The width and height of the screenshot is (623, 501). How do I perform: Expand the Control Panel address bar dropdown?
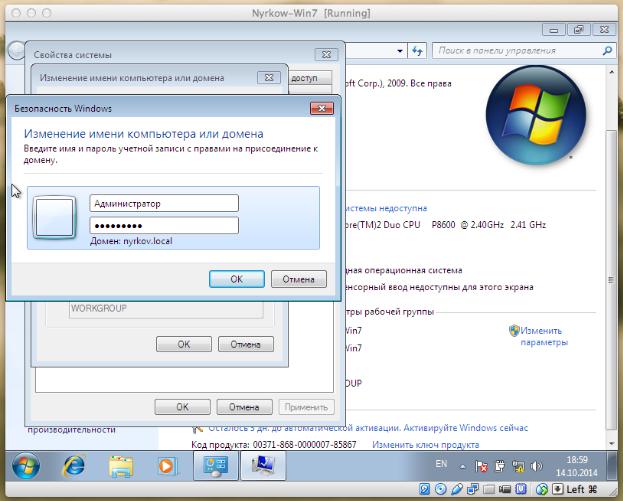(x=400, y=51)
